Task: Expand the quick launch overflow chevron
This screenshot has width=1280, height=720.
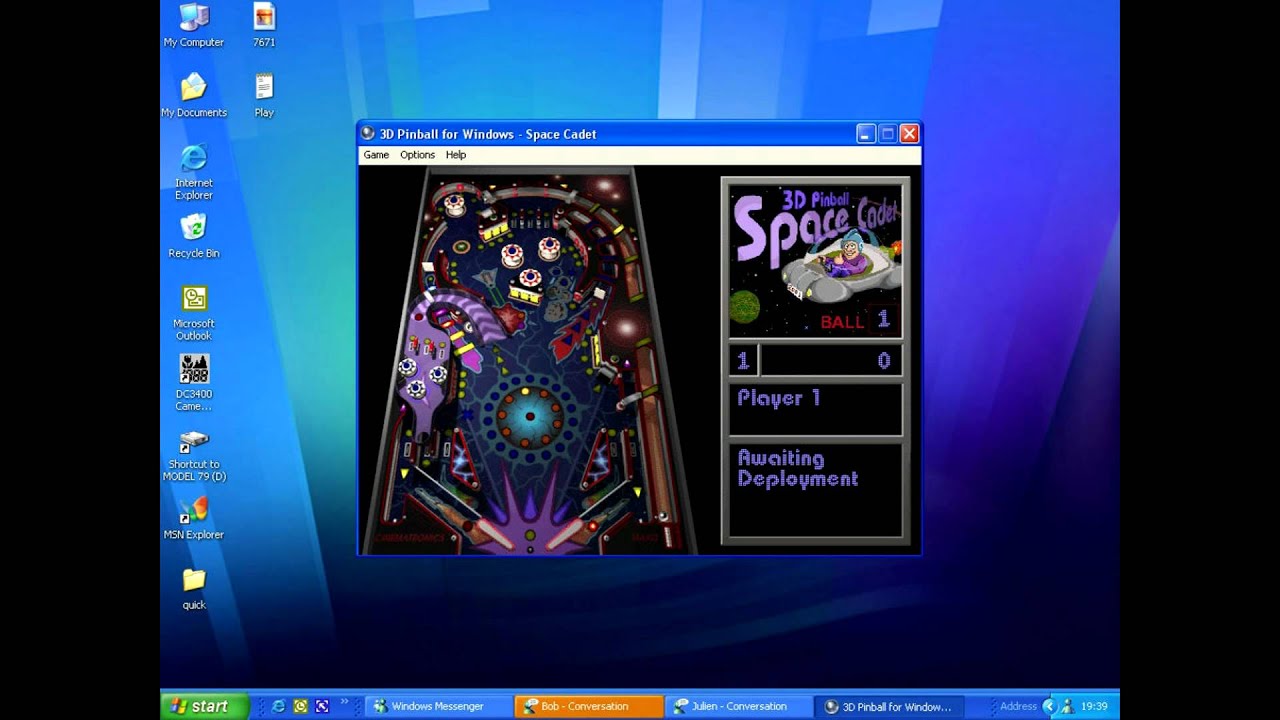Action: pos(344,702)
